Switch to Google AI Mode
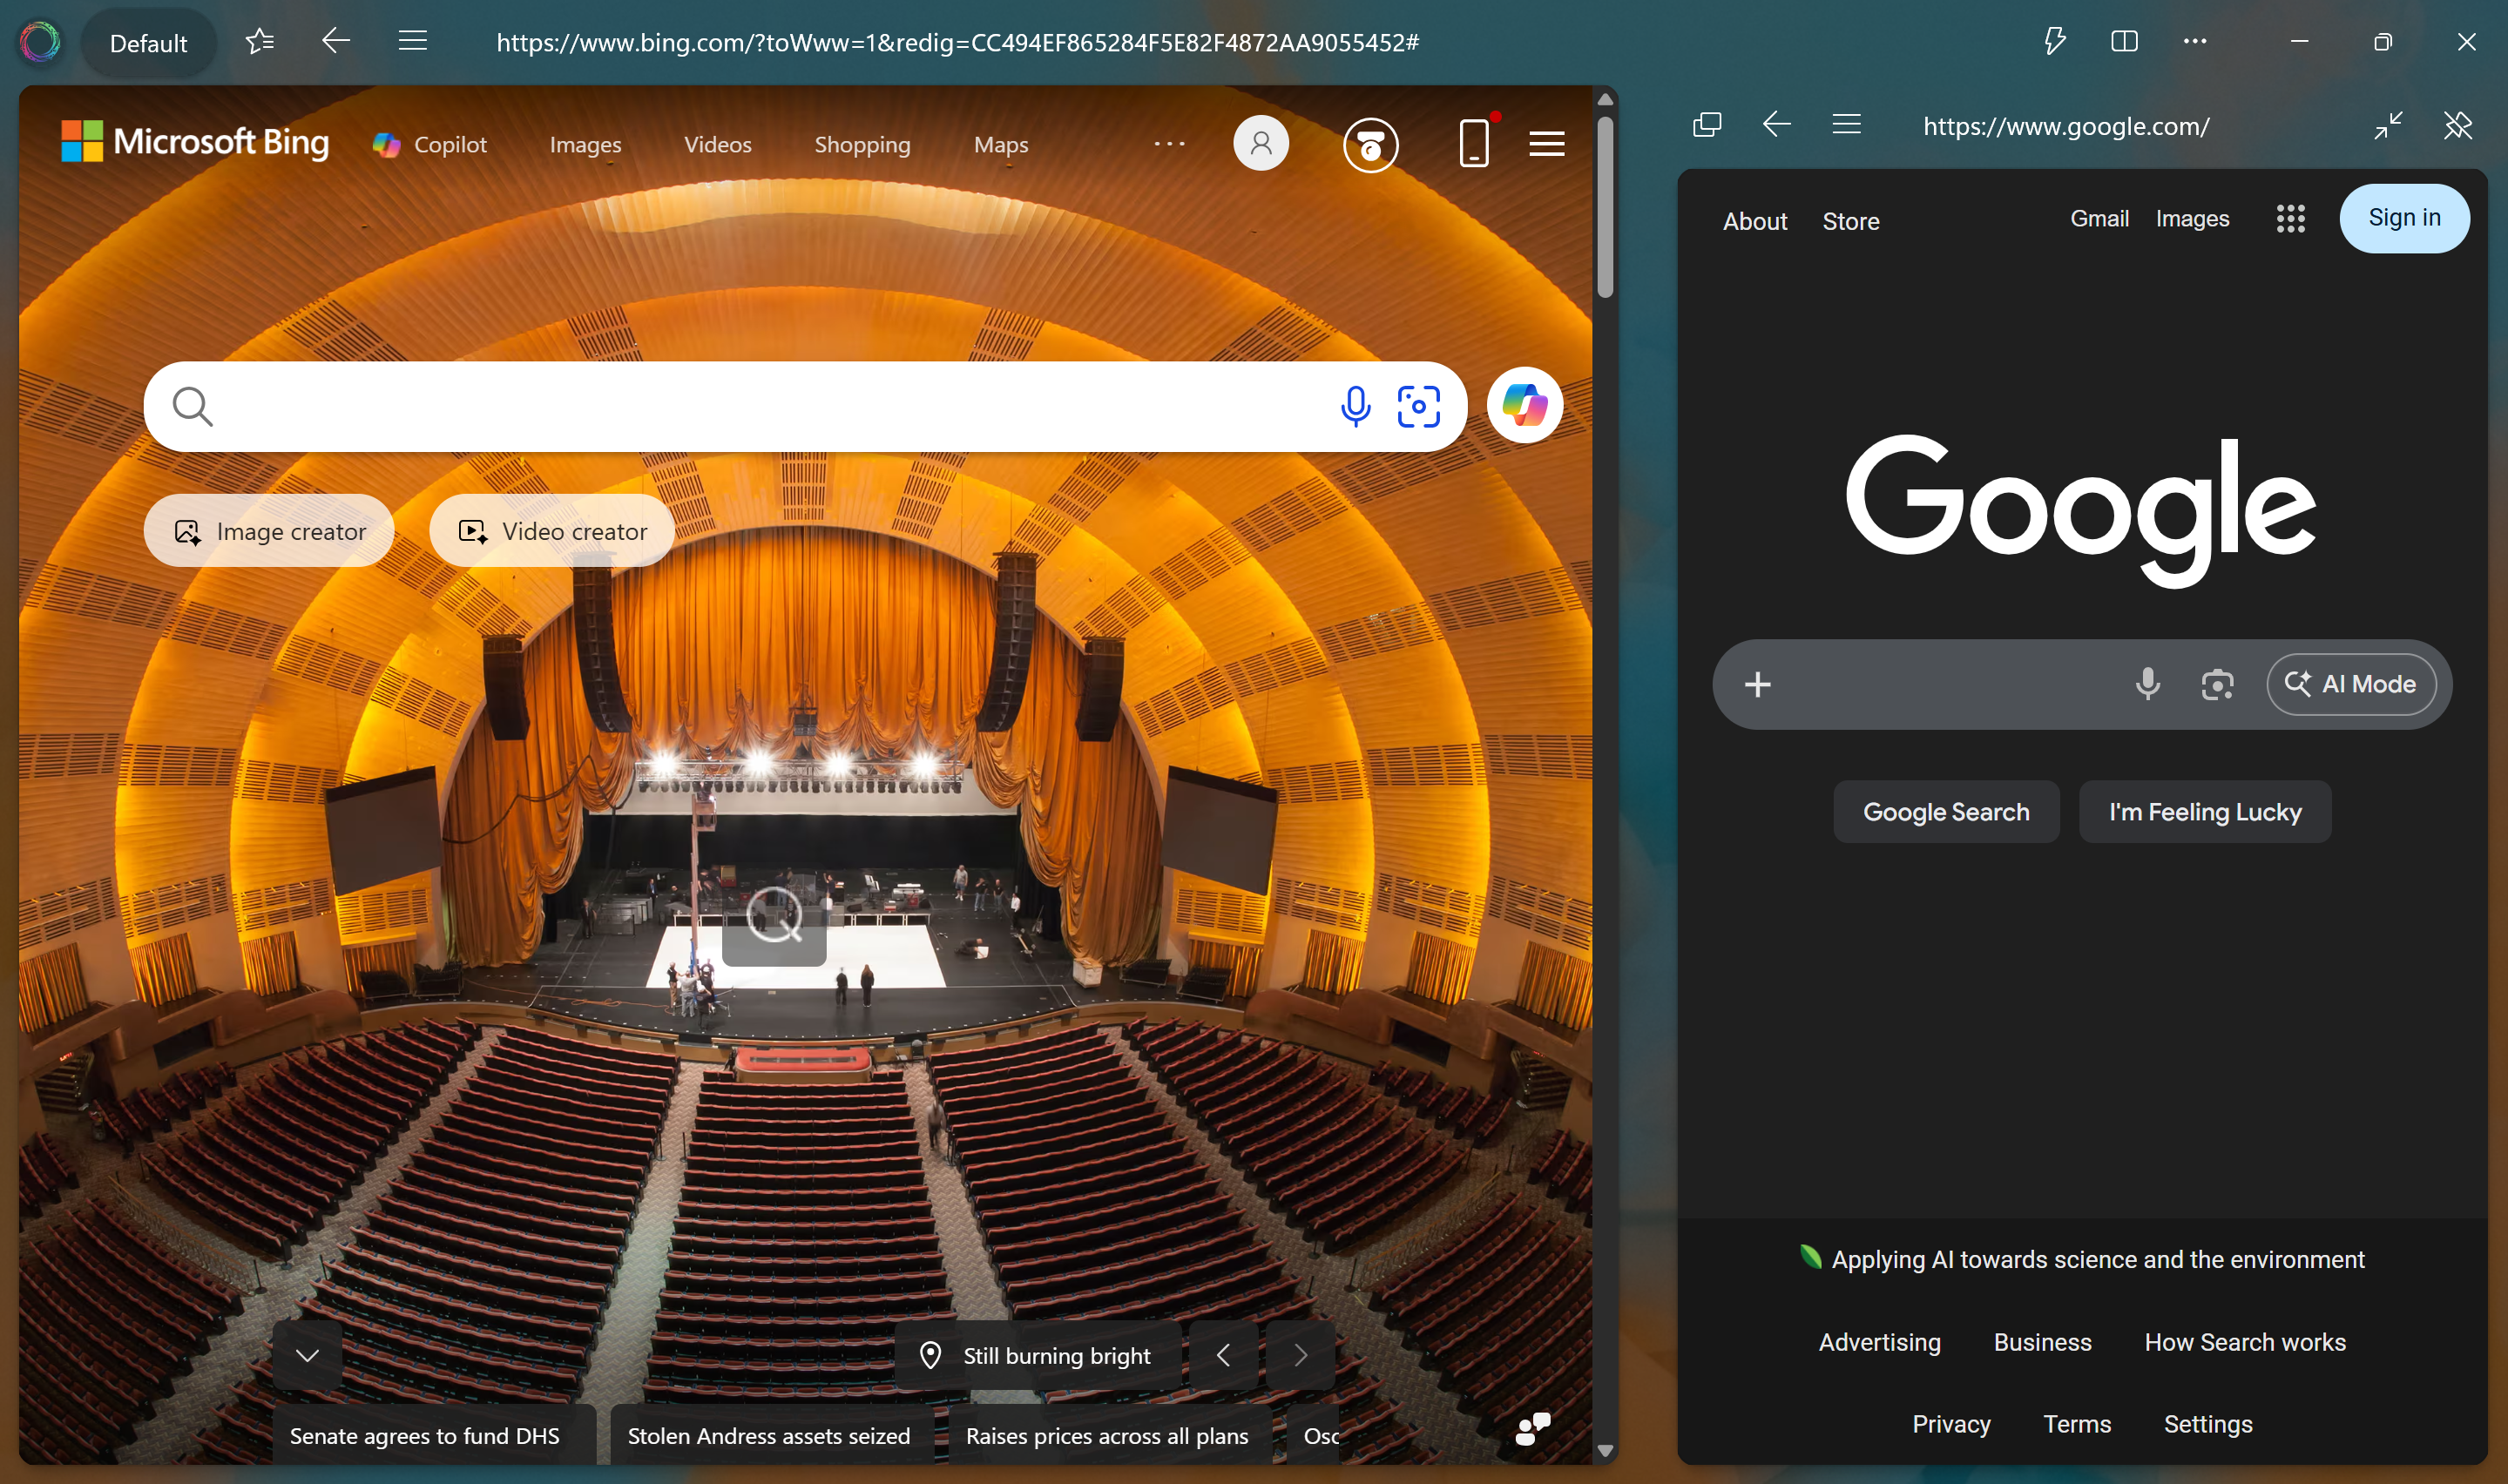The width and height of the screenshot is (2508, 1484). tap(2351, 684)
